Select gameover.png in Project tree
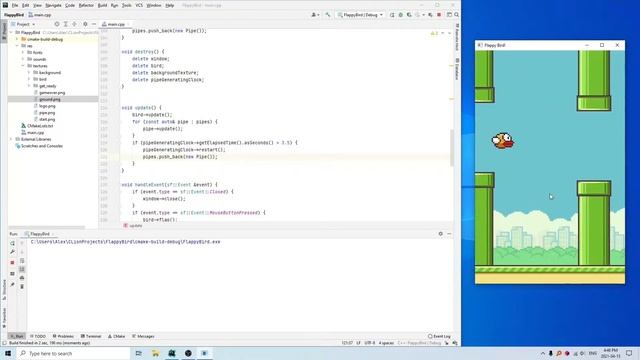Screen dimensions: 640x360 tap(52, 93)
